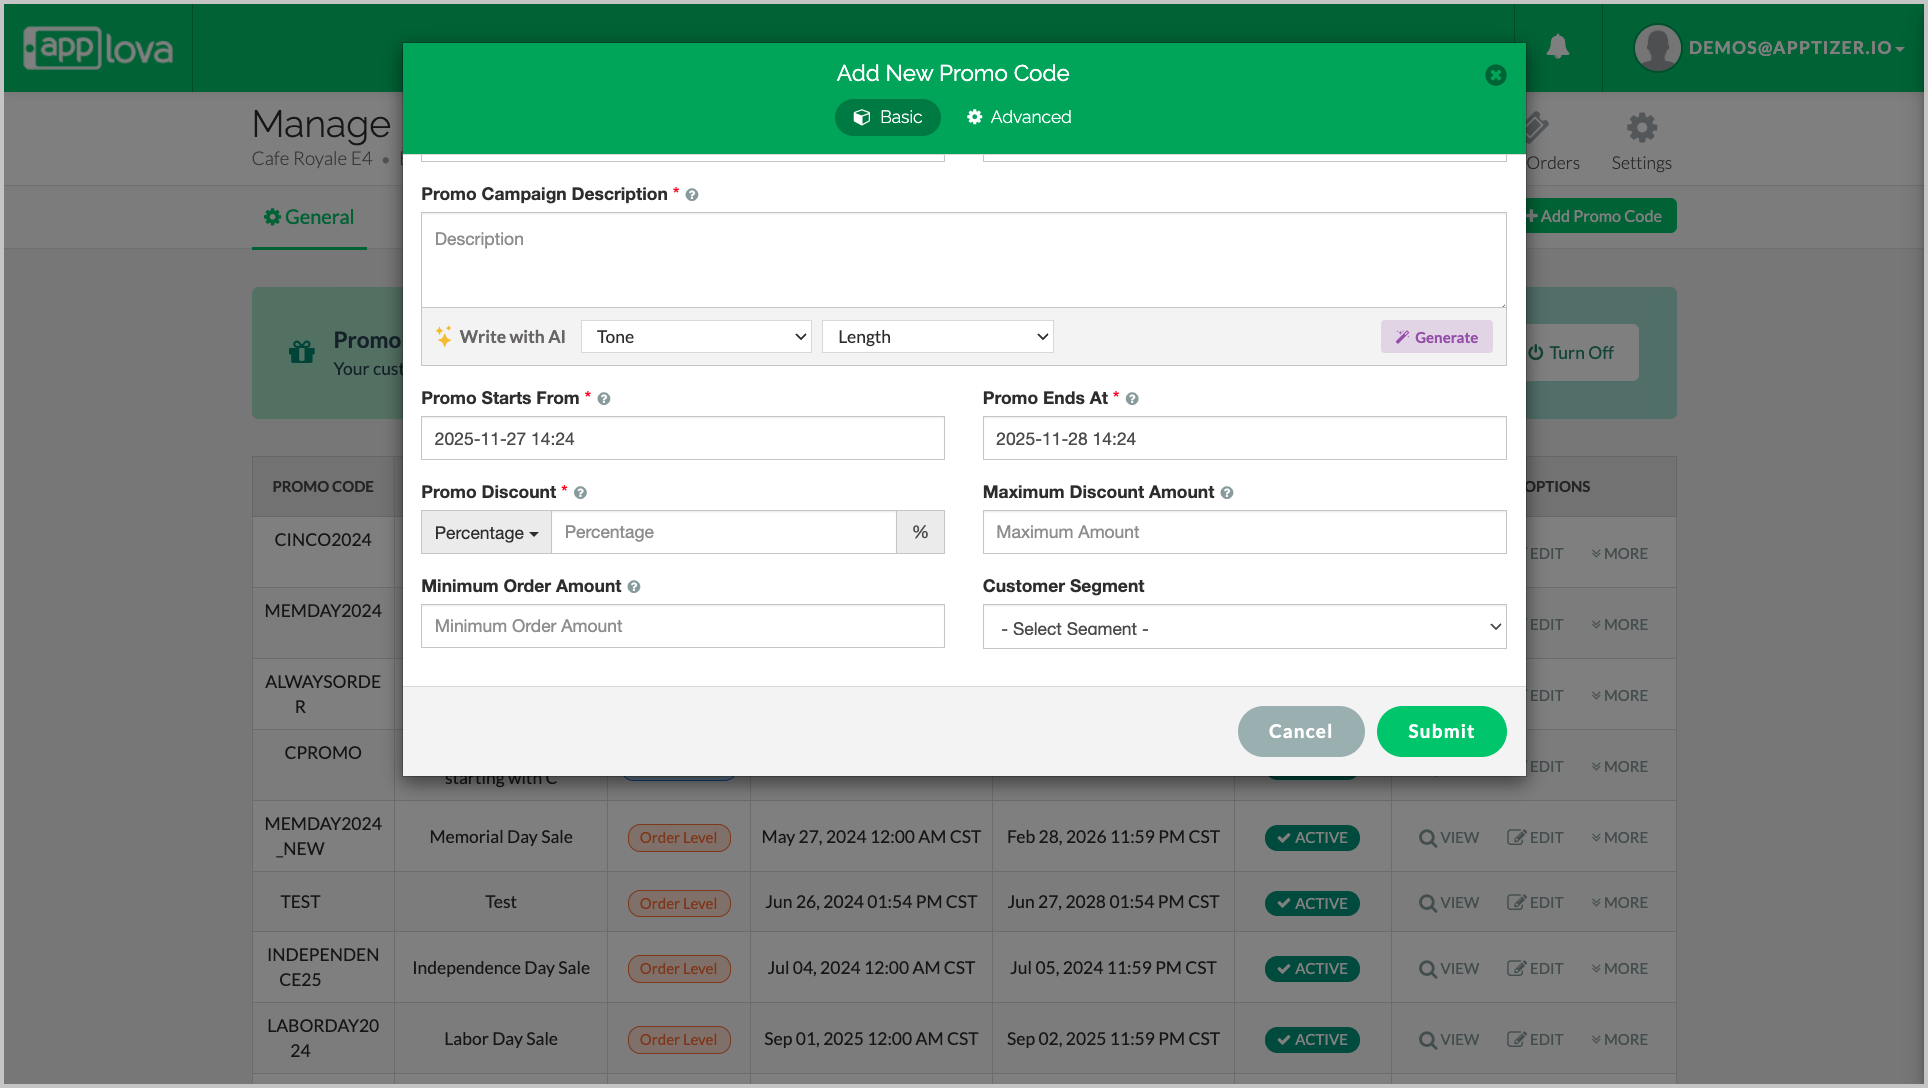Image resolution: width=1928 pixels, height=1088 pixels.
Task: Click help icon beside Promo Ends At
Action: [1132, 399]
